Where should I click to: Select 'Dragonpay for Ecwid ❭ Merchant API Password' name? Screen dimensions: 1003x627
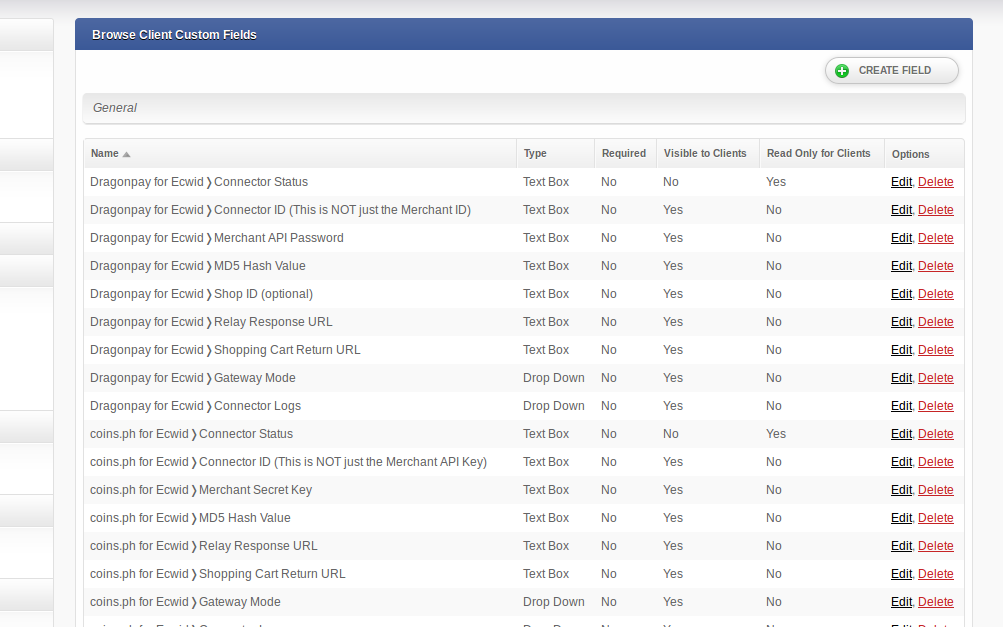click(x=217, y=238)
